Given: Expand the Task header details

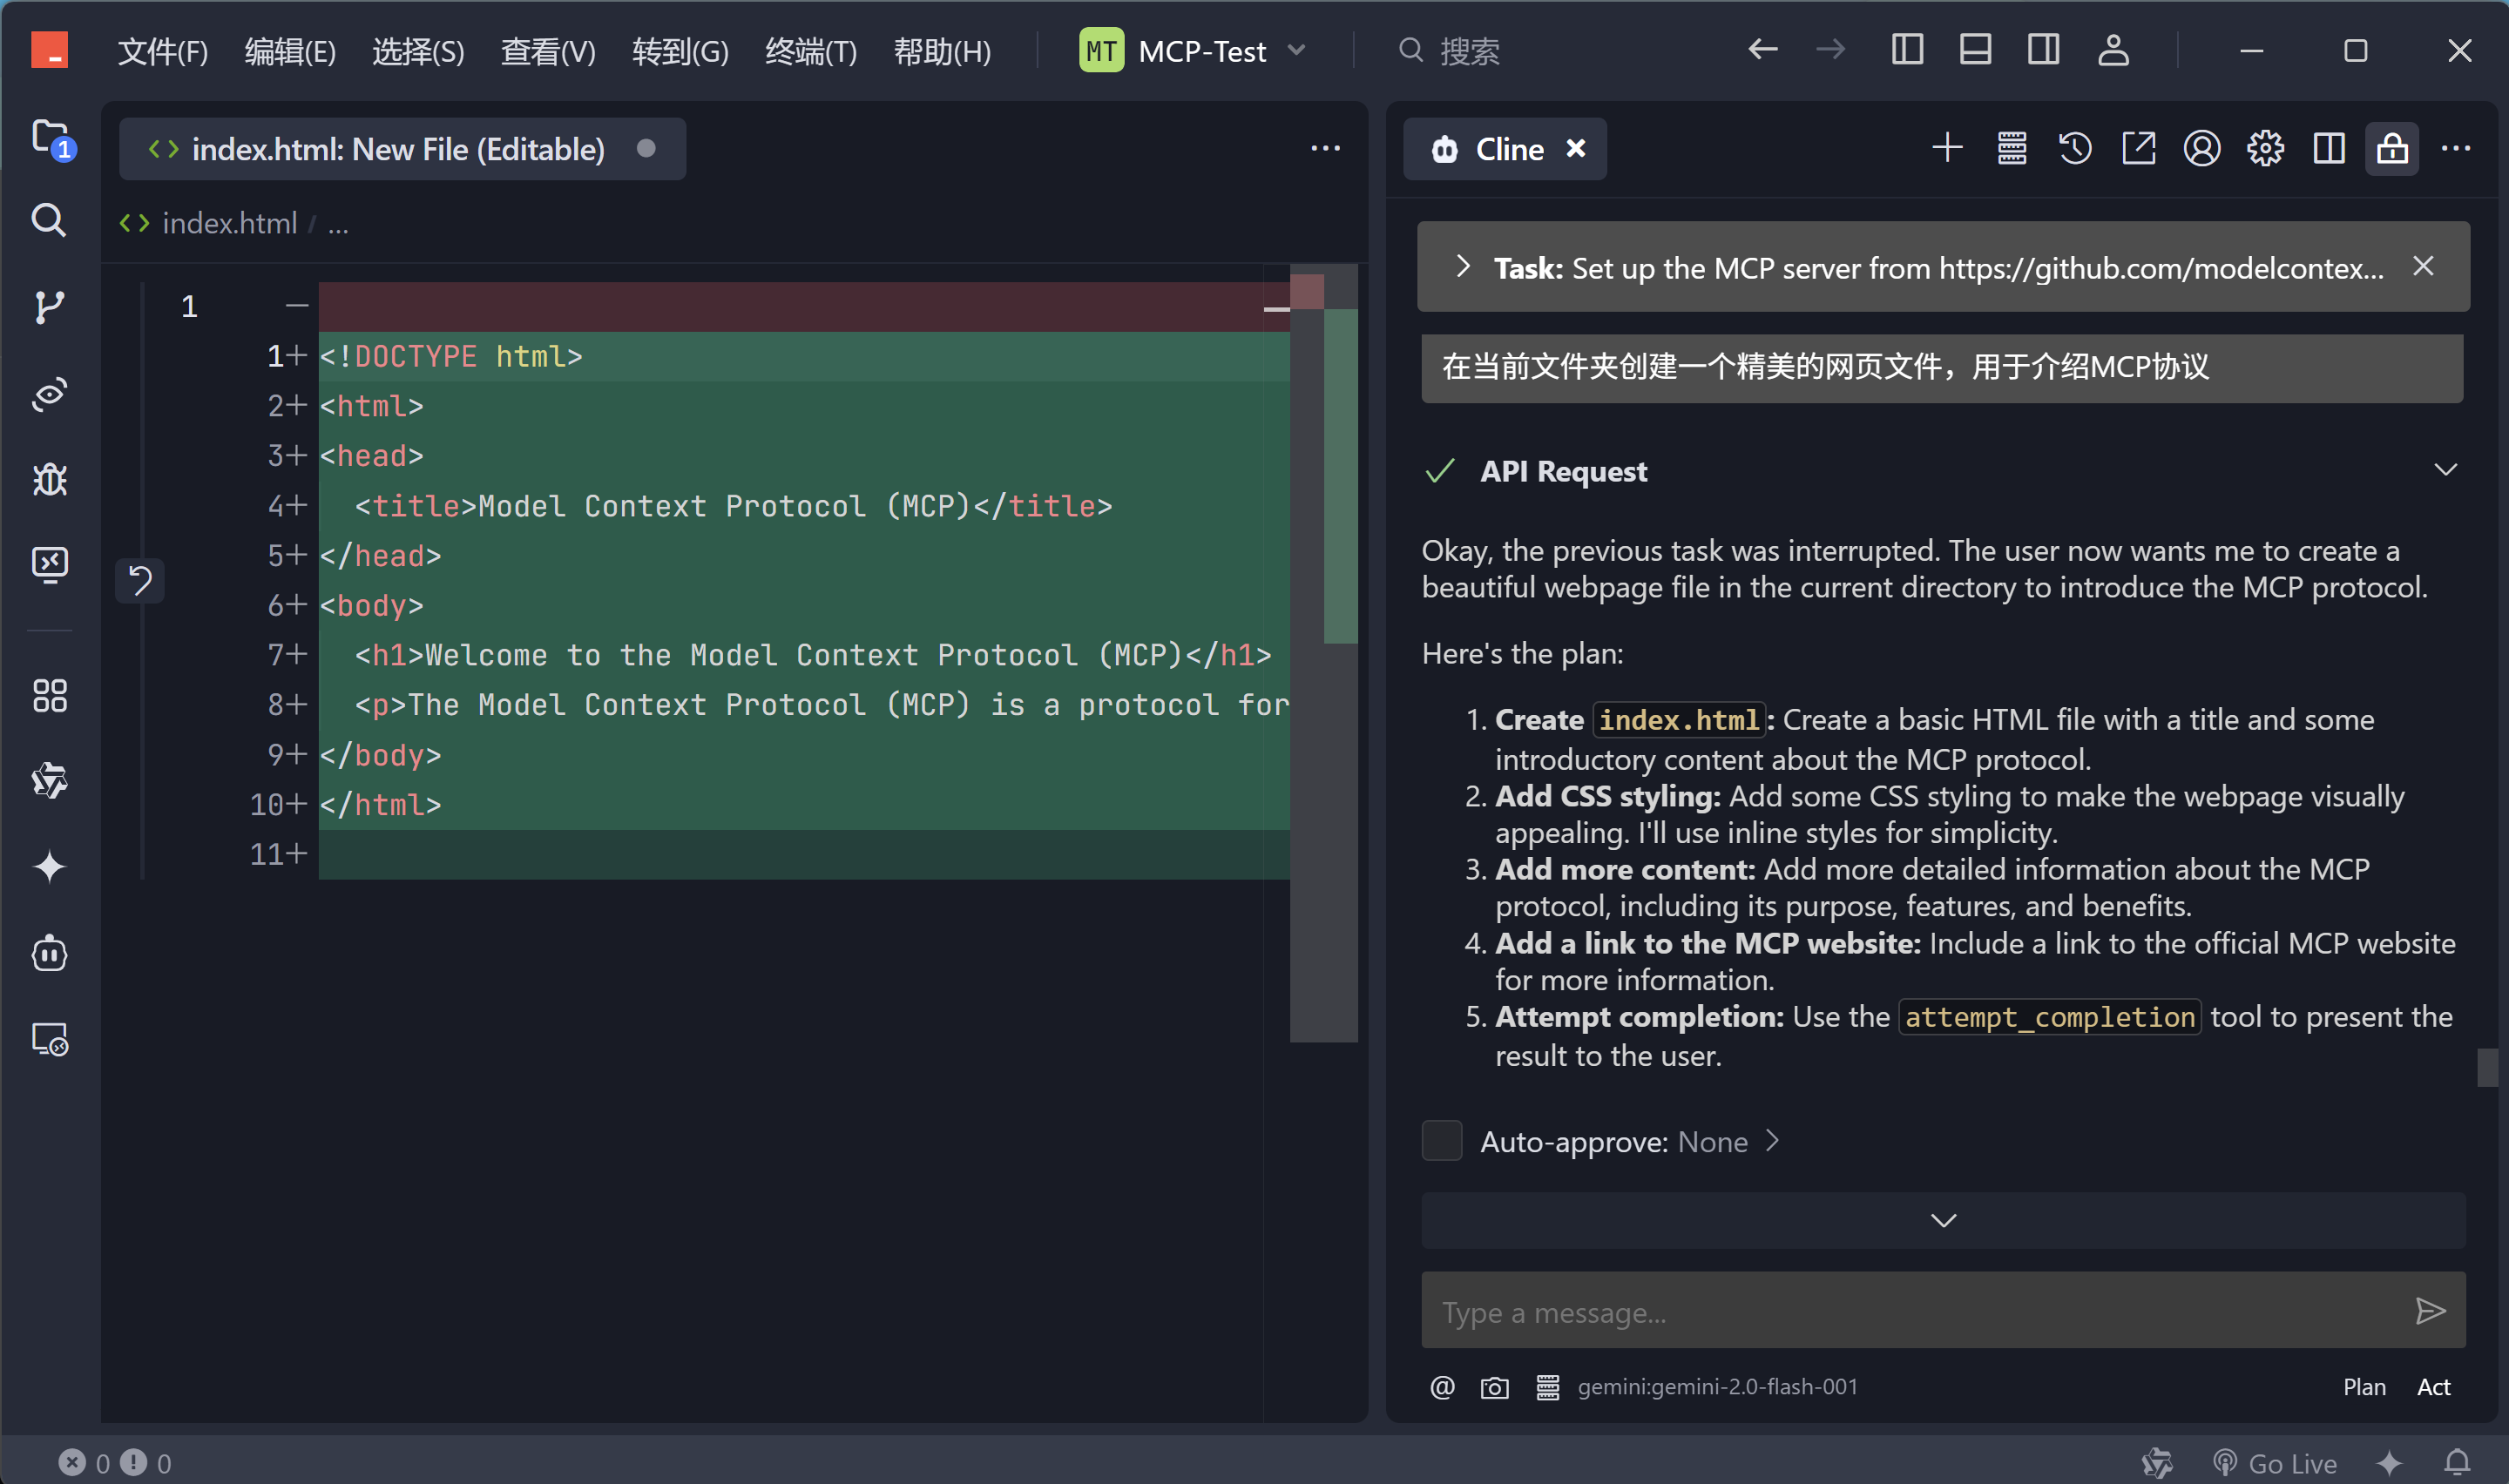Looking at the screenshot, I should 1463,267.
